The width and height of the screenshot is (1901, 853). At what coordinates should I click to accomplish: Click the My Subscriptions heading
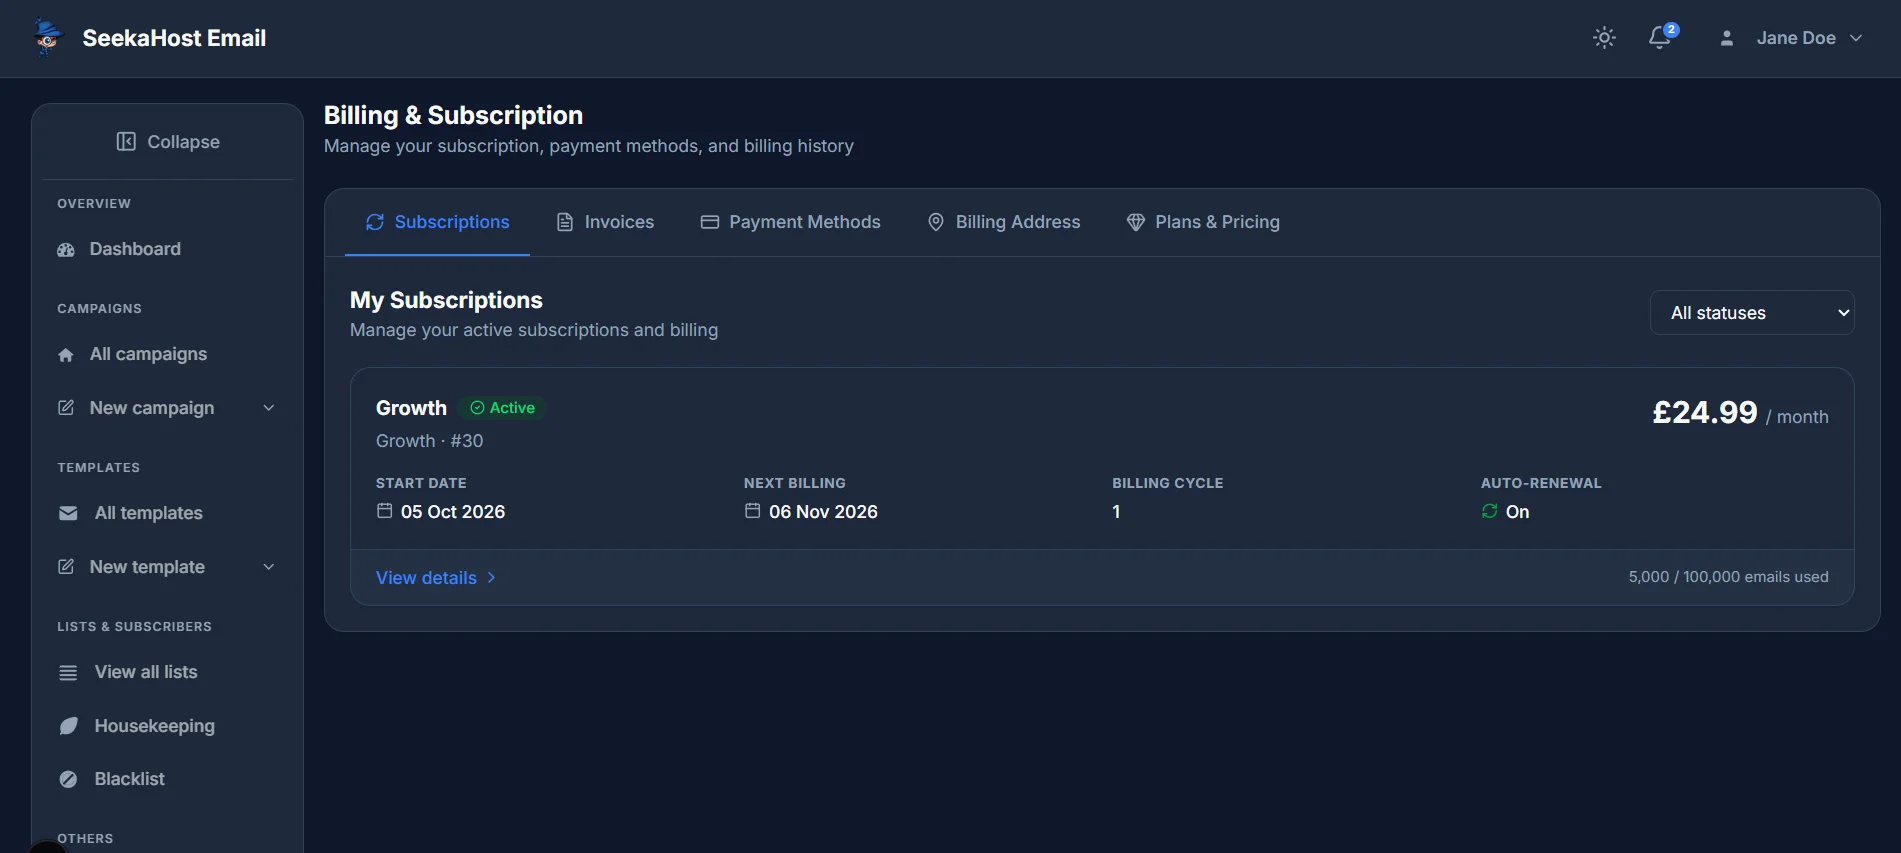pyautogui.click(x=446, y=300)
